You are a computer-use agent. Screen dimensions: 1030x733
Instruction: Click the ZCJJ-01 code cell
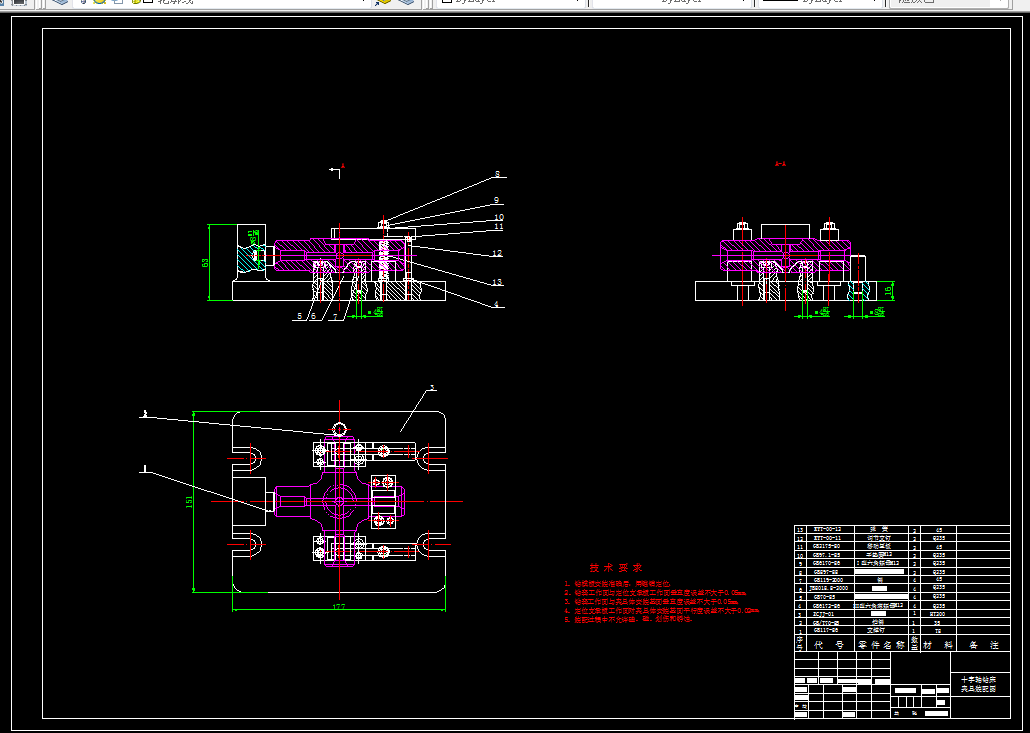coord(825,613)
